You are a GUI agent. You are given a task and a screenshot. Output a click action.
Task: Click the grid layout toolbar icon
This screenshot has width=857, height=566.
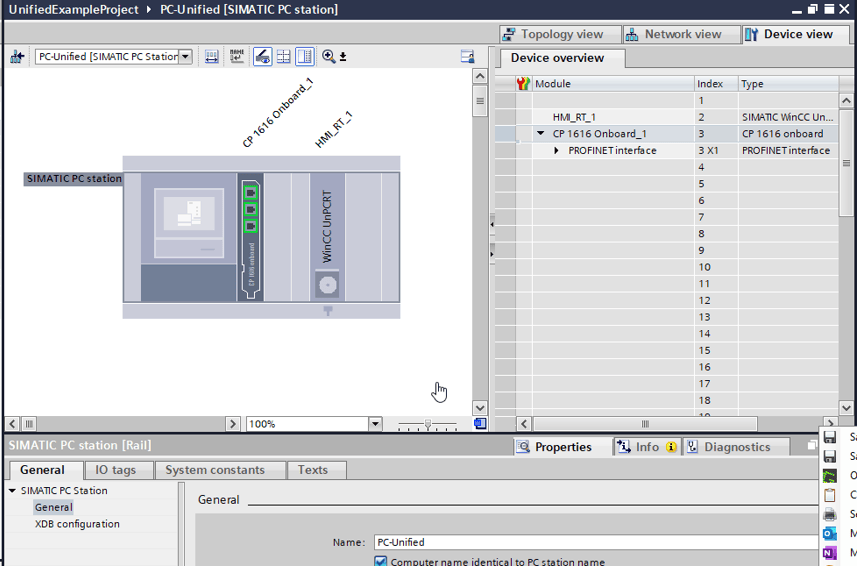(x=283, y=56)
